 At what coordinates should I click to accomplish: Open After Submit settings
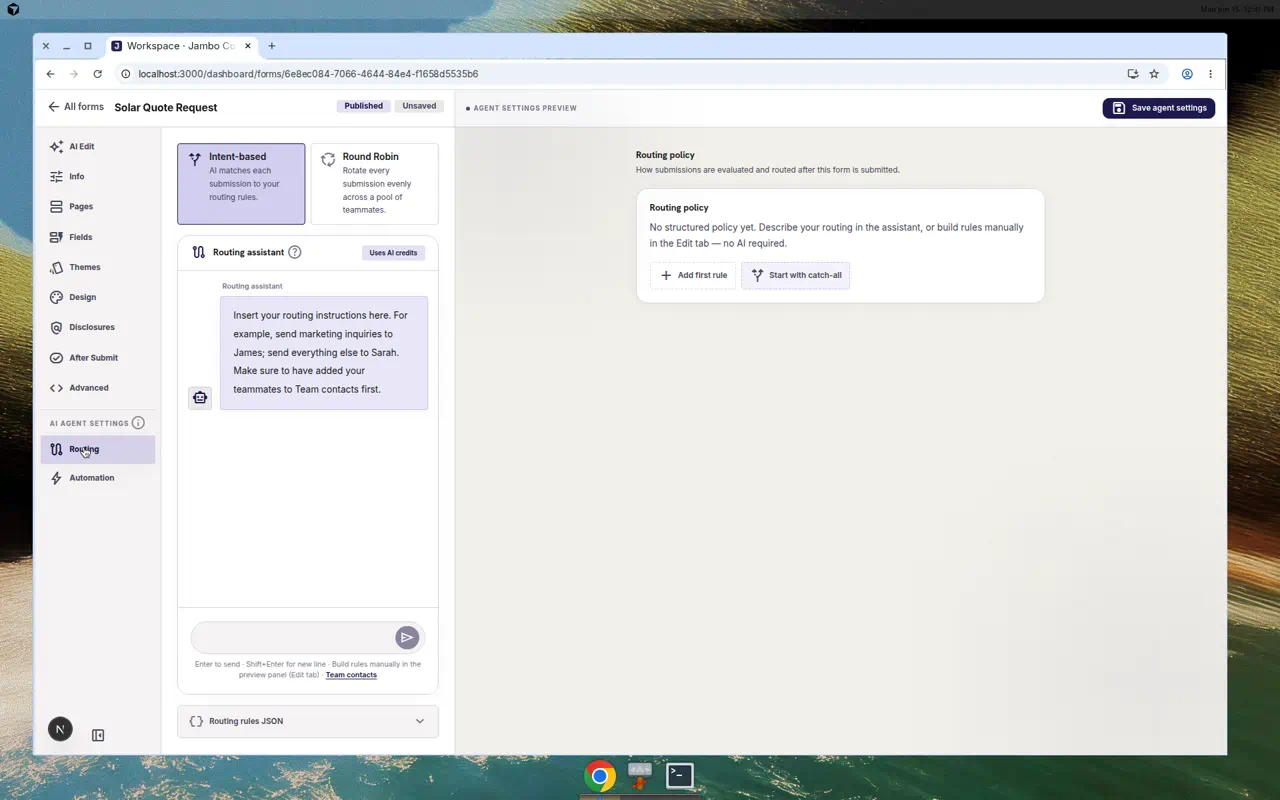pyautogui.click(x=98, y=357)
